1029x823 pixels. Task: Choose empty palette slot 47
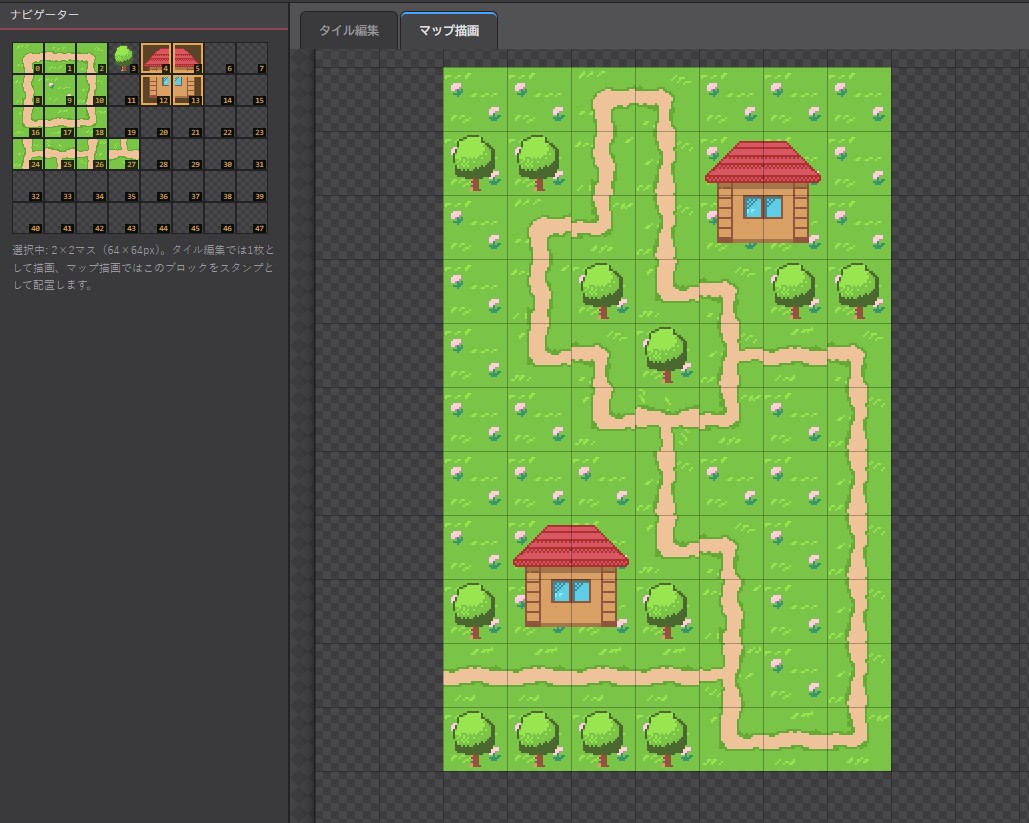click(252, 218)
